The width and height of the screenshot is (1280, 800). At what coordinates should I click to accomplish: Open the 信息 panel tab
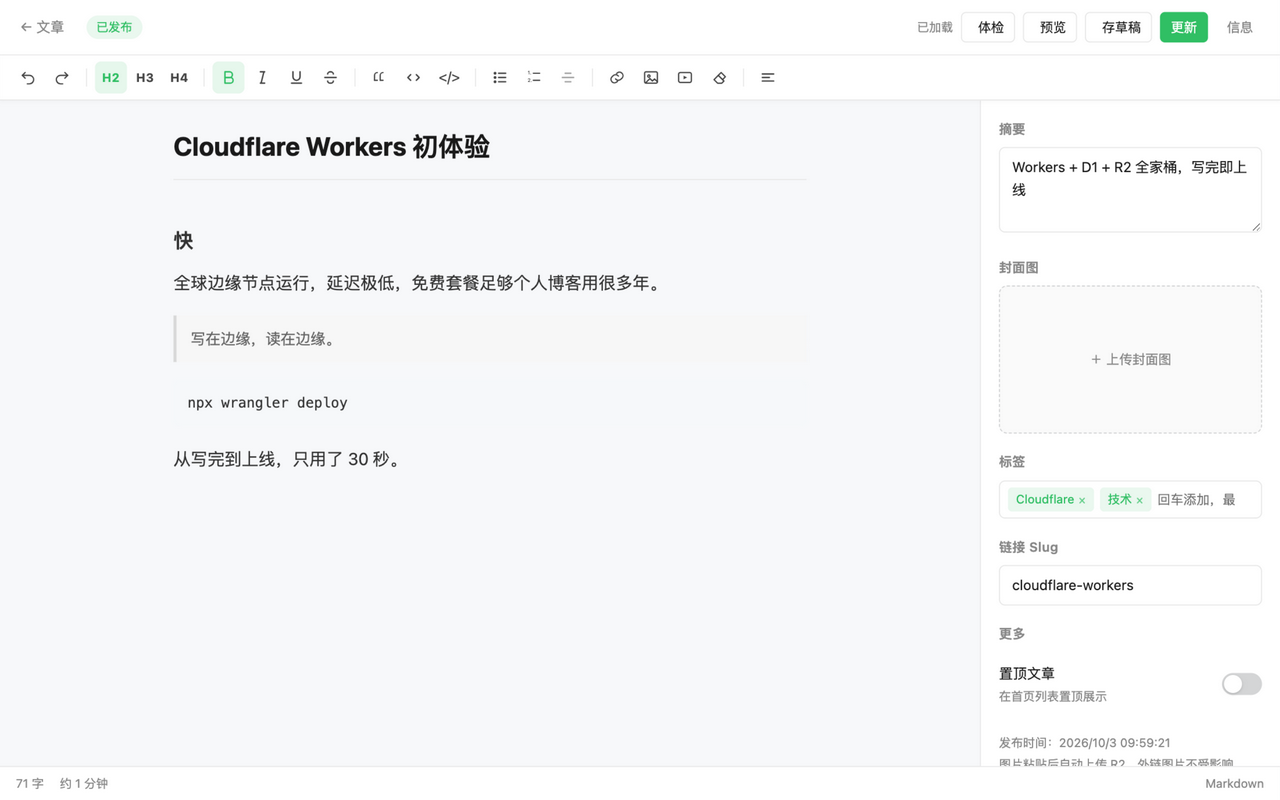(1240, 27)
